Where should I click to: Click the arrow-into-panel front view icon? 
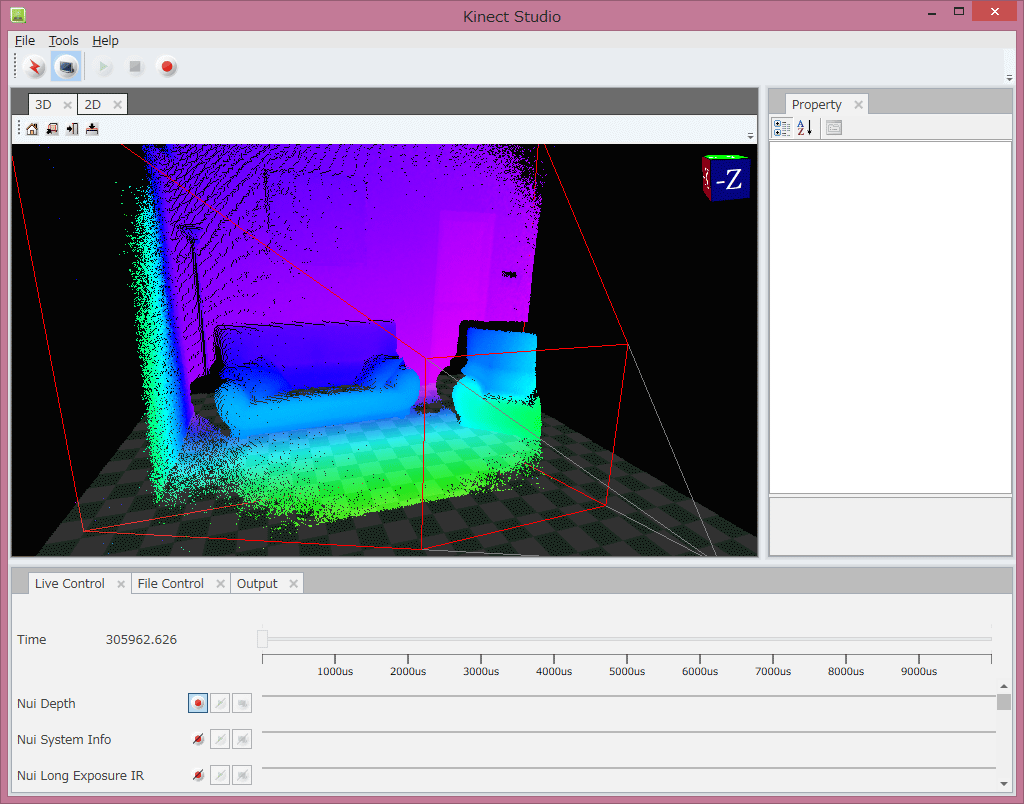pyautogui.click(x=72, y=129)
